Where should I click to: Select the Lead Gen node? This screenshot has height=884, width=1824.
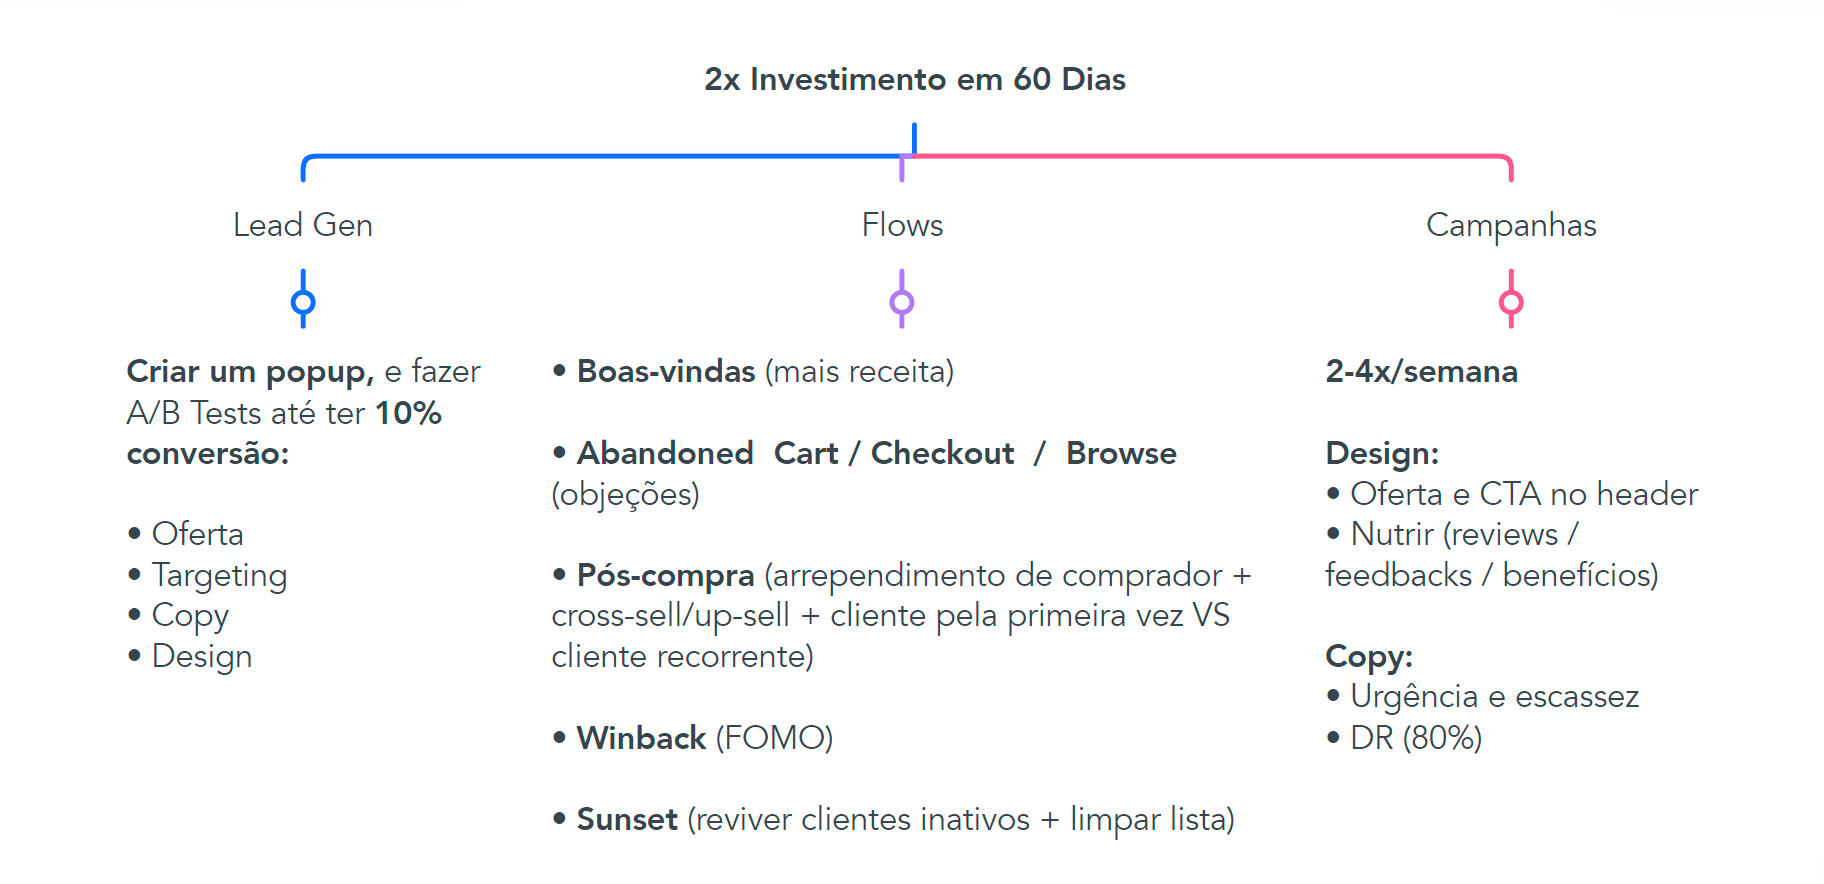click(x=303, y=225)
